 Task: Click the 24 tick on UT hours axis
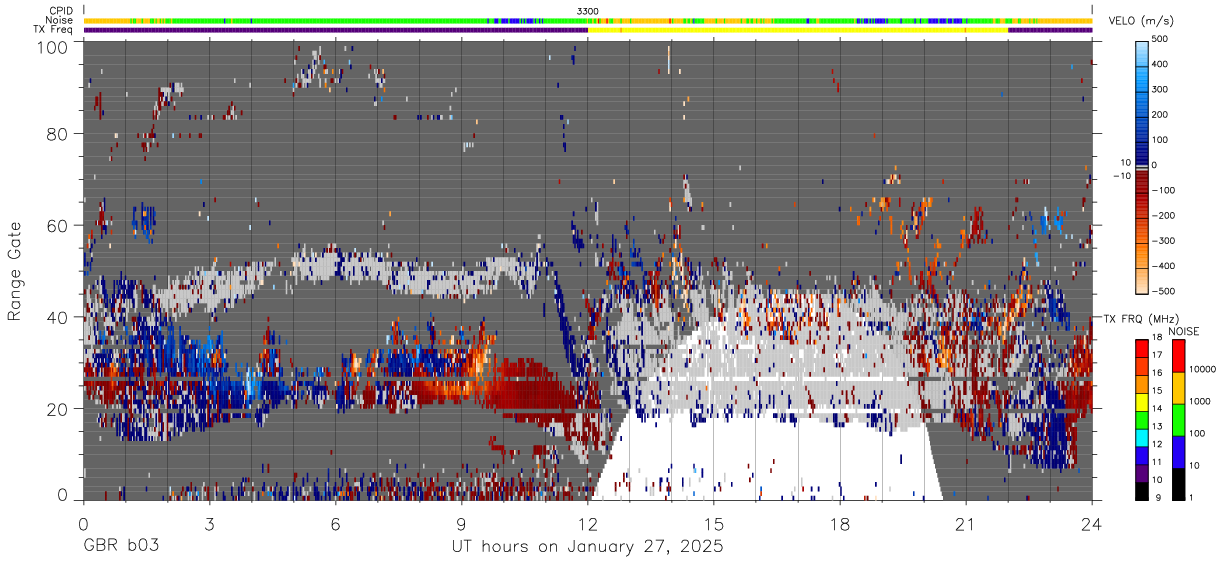pos(1091,524)
